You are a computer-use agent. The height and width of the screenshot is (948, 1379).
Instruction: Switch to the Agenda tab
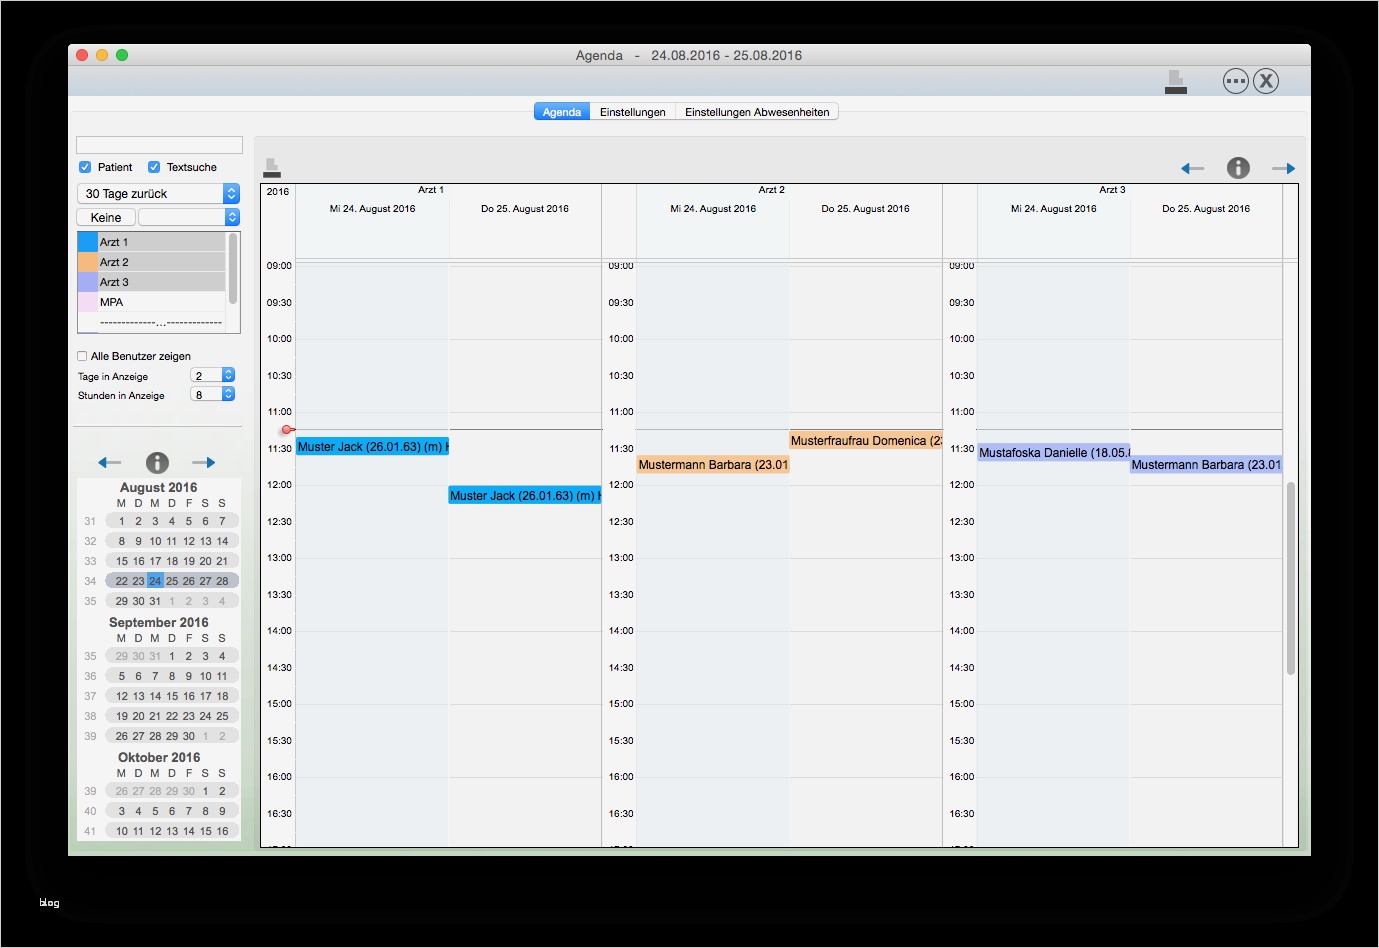point(562,112)
